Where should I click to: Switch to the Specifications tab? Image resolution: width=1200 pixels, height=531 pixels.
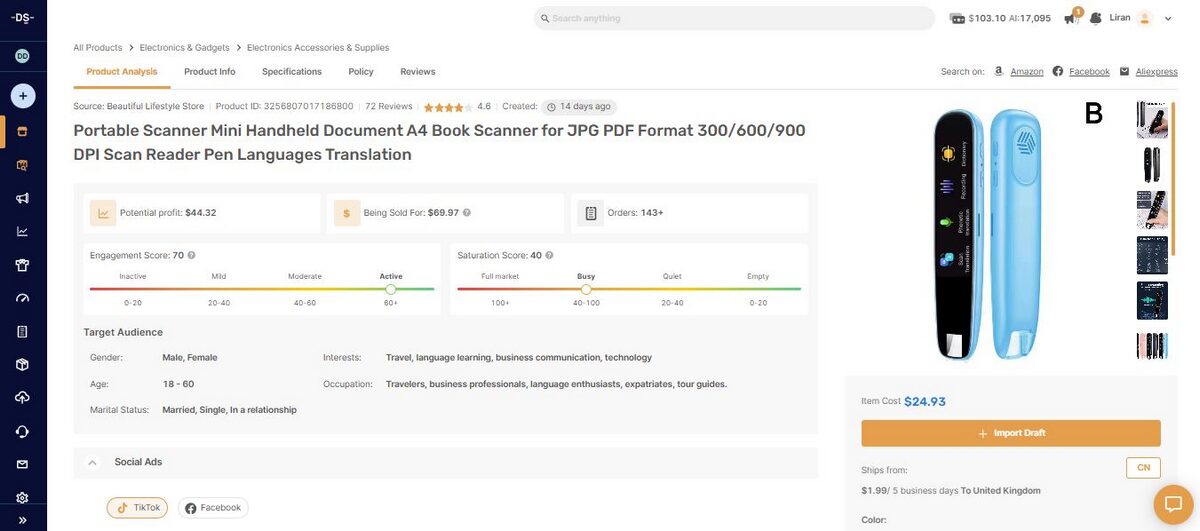[292, 72]
